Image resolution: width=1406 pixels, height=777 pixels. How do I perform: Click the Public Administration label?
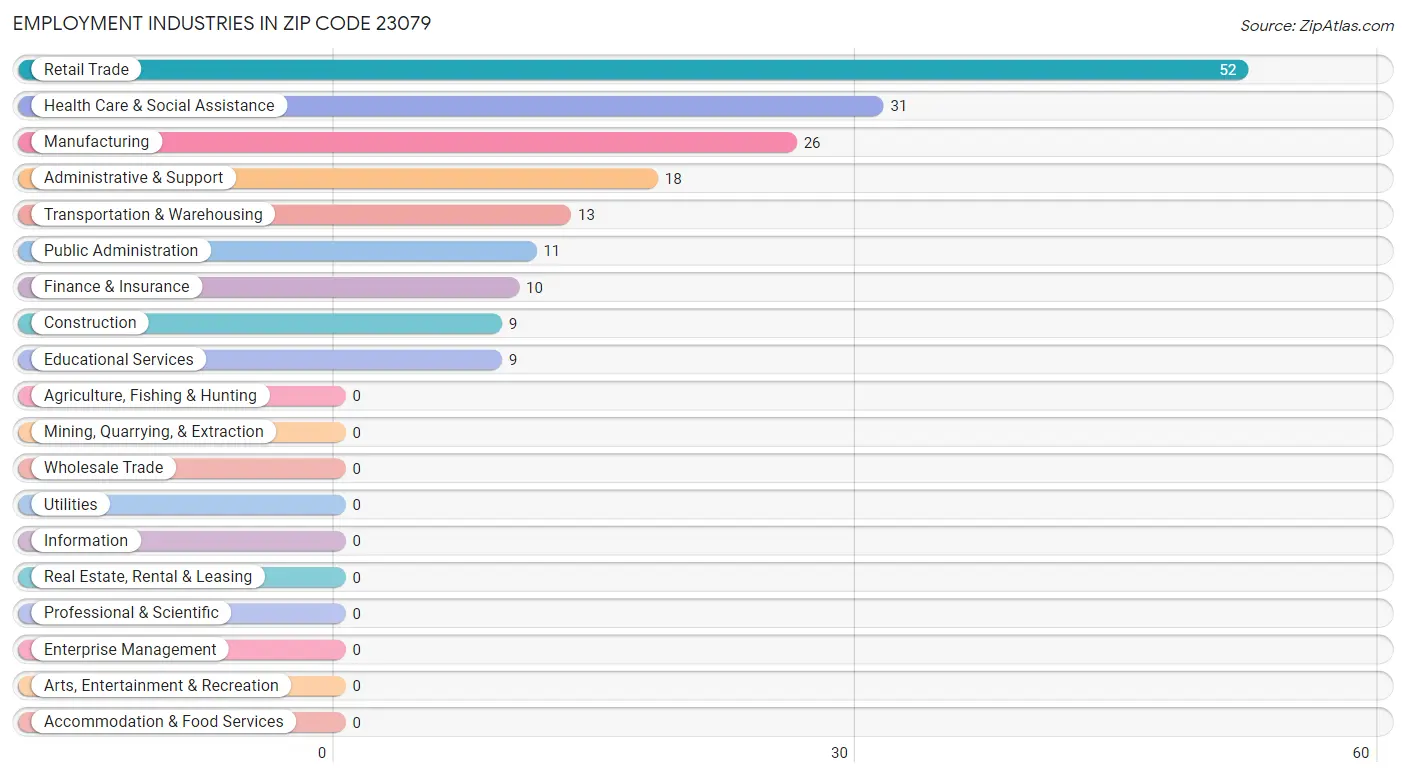121,250
